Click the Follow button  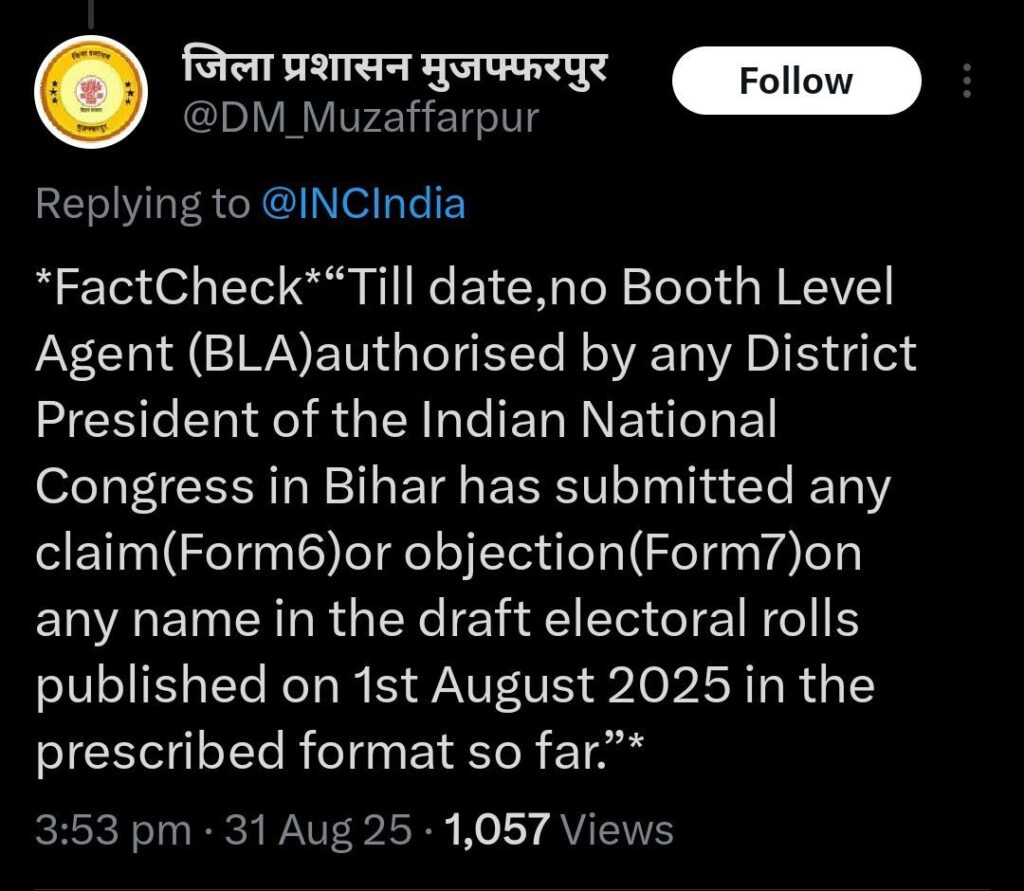tap(796, 81)
